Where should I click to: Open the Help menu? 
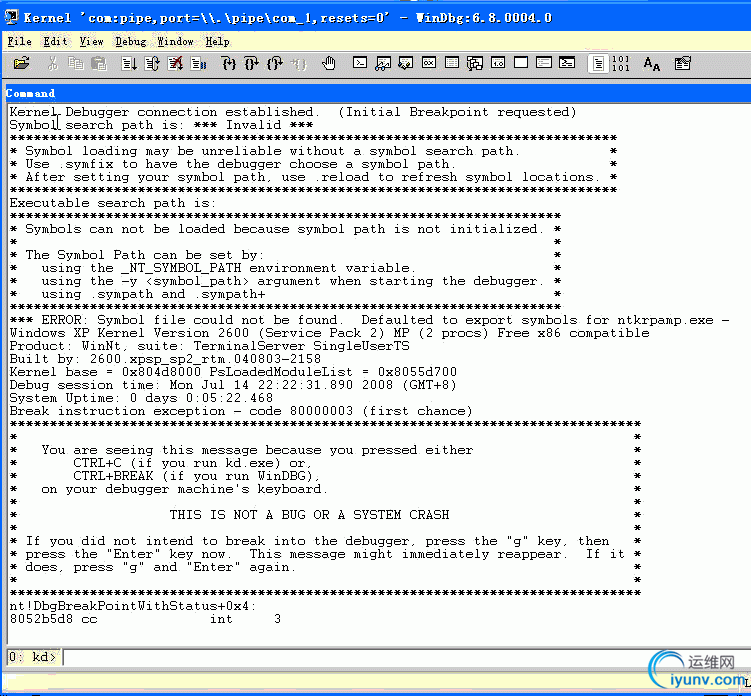pyautogui.click(x=217, y=42)
